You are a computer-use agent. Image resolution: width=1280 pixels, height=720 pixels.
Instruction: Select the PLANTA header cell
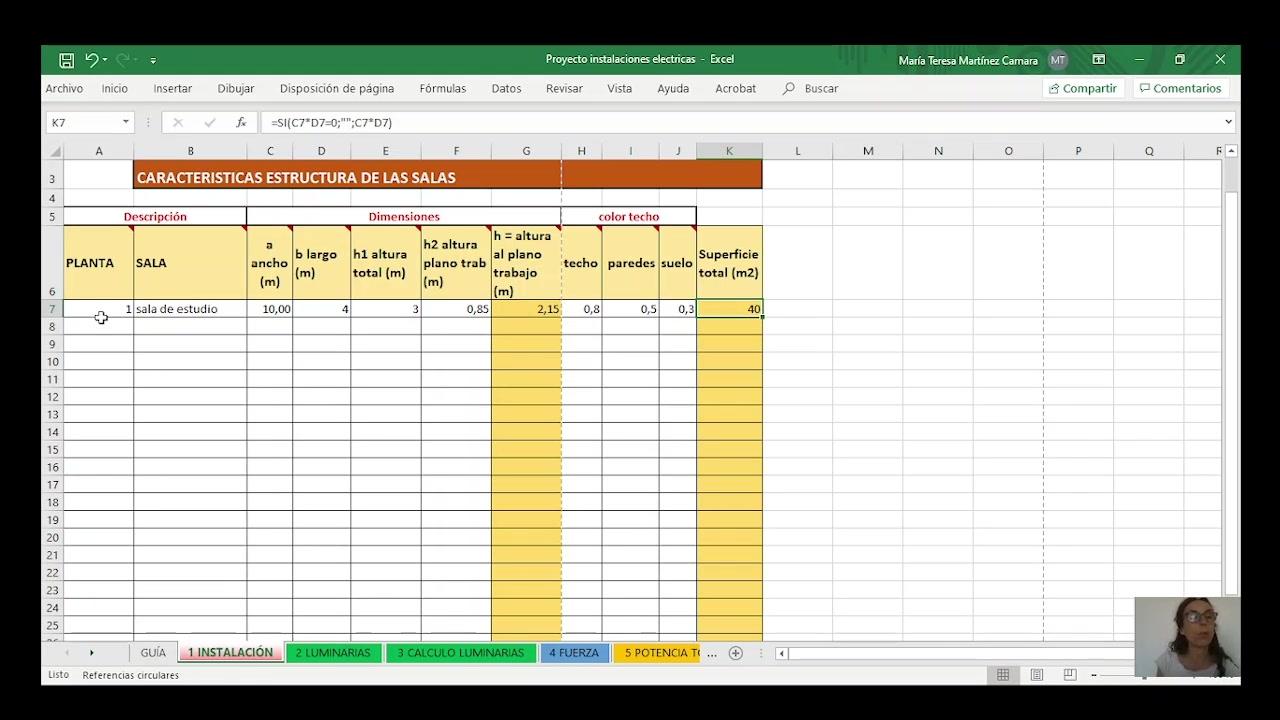[x=99, y=263]
